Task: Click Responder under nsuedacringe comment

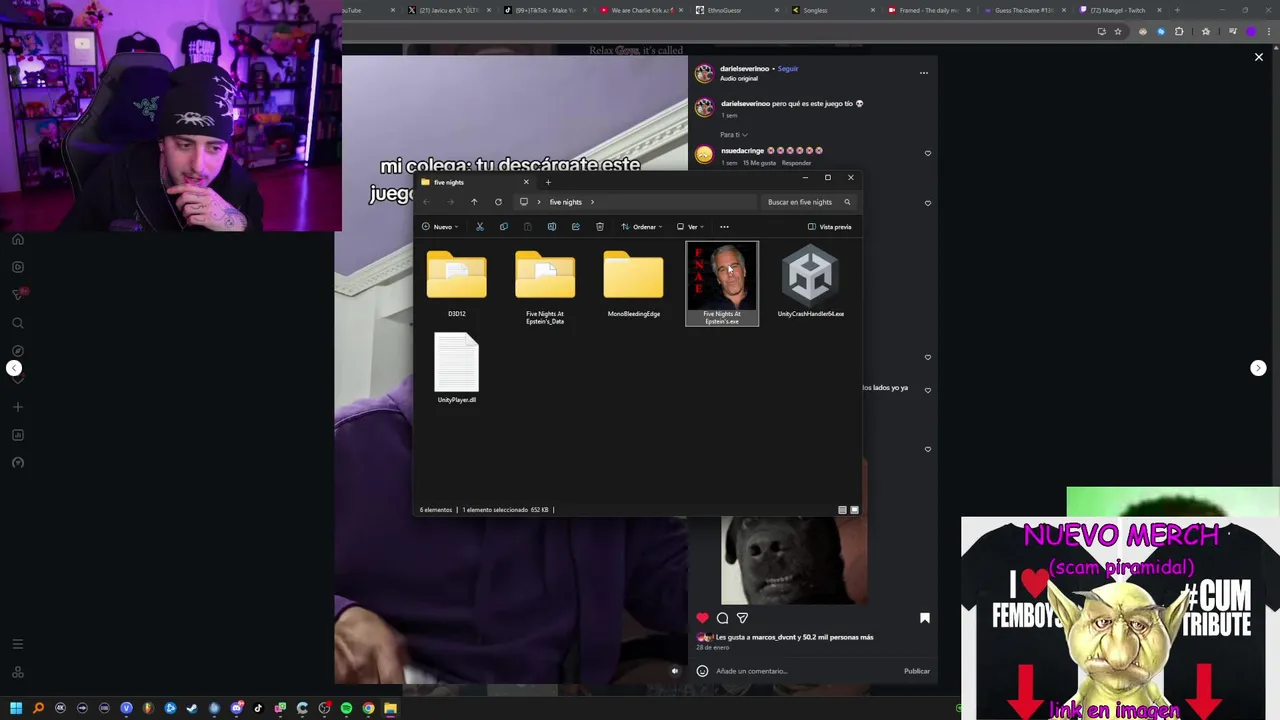Action: (x=797, y=163)
